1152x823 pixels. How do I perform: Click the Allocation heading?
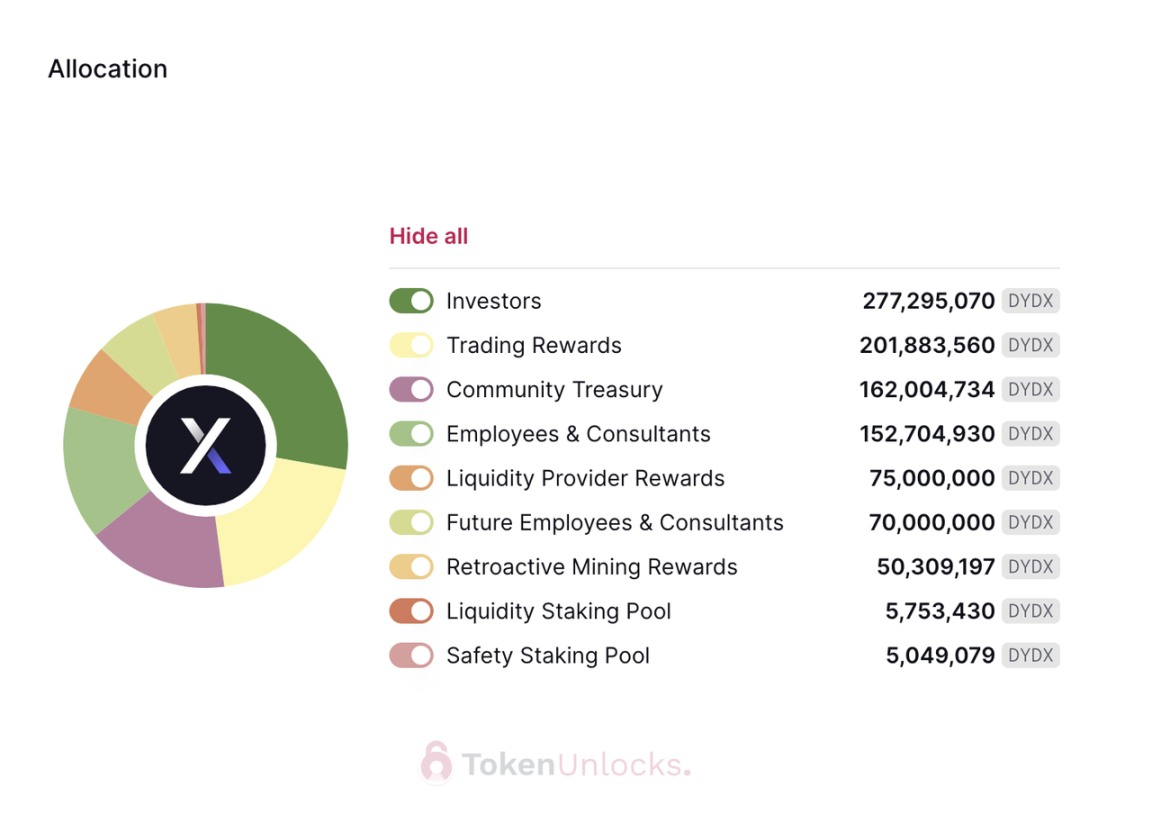click(x=108, y=68)
